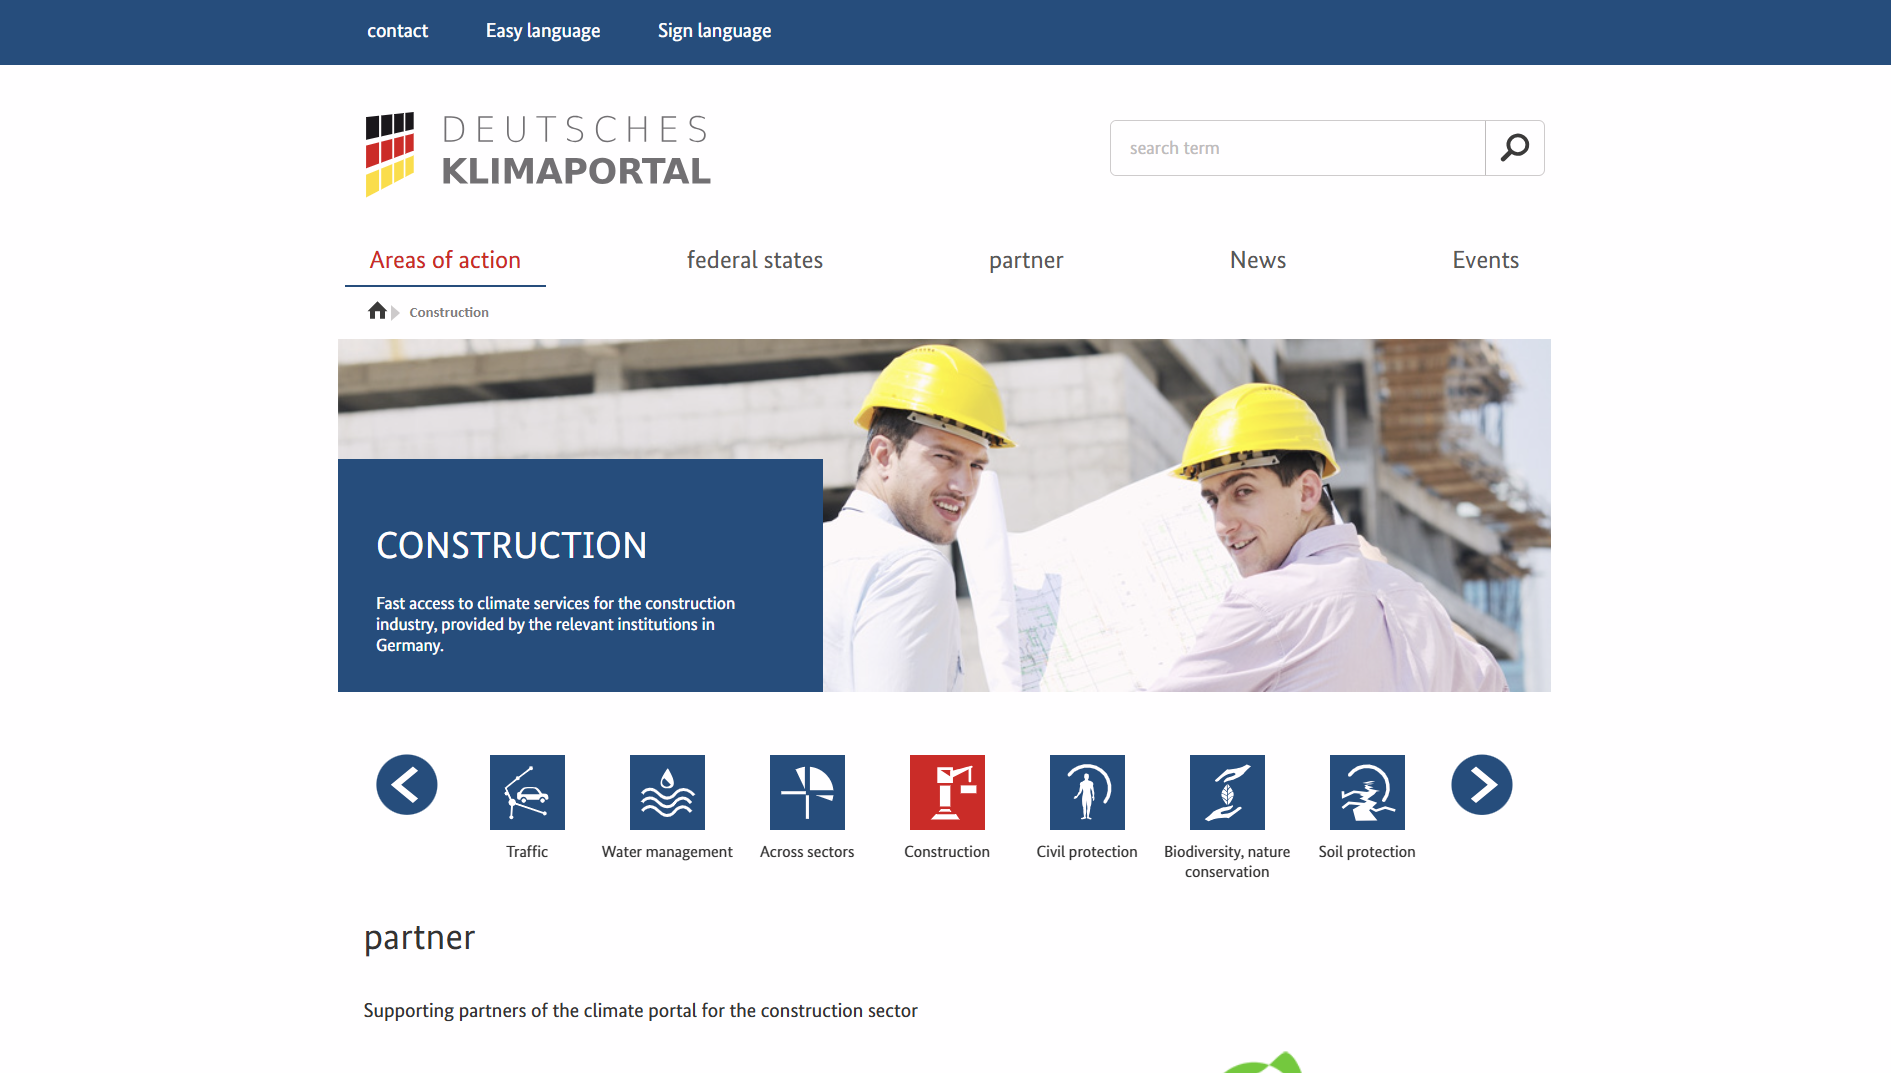Open the News section
This screenshot has width=1891, height=1073.
pos(1257,260)
